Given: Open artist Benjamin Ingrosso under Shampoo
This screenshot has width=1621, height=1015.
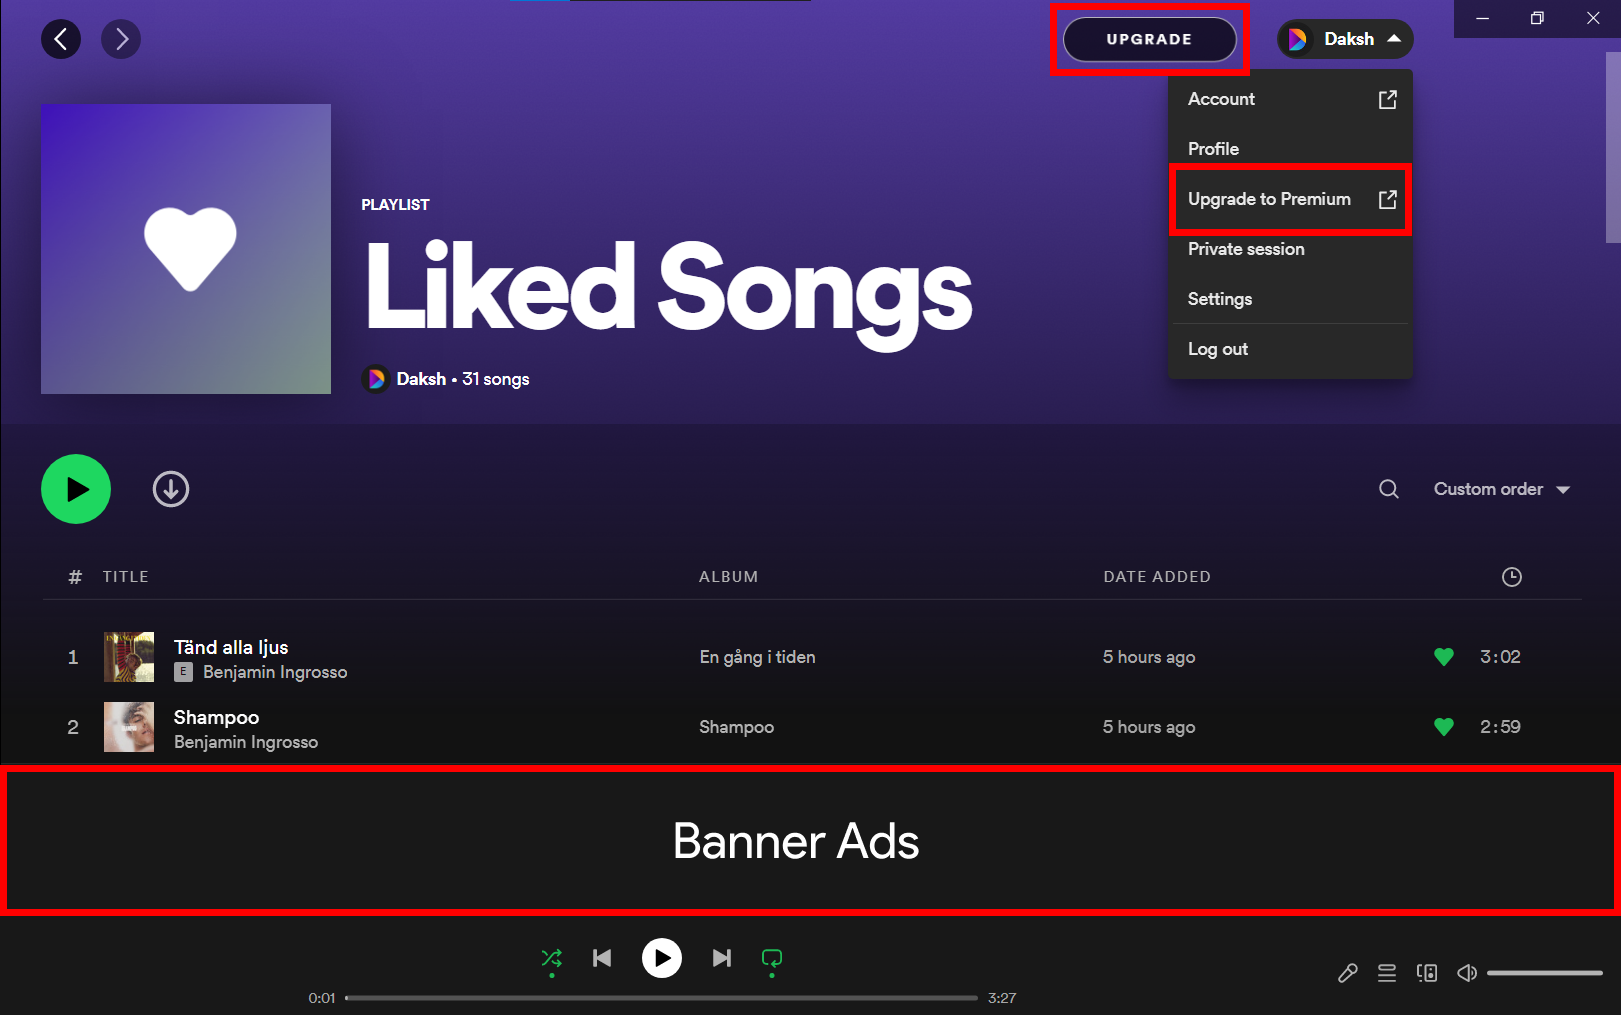Looking at the screenshot, I should coord(246,742).
